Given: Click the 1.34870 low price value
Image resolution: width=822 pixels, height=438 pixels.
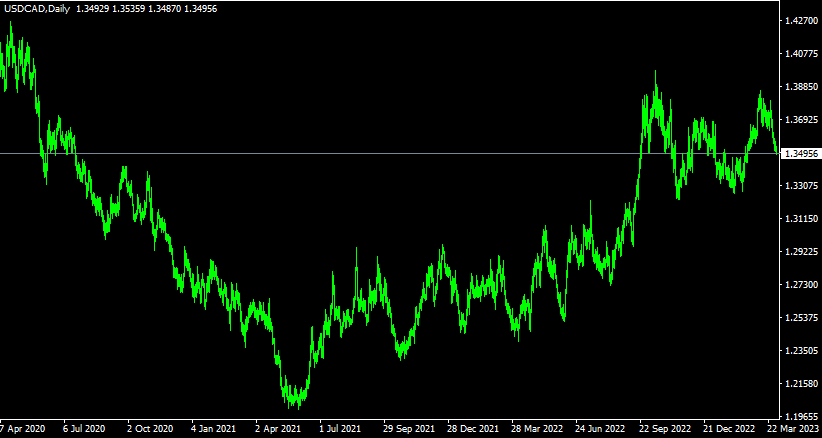Looking at the screenshot, I should tap(165, 9).
